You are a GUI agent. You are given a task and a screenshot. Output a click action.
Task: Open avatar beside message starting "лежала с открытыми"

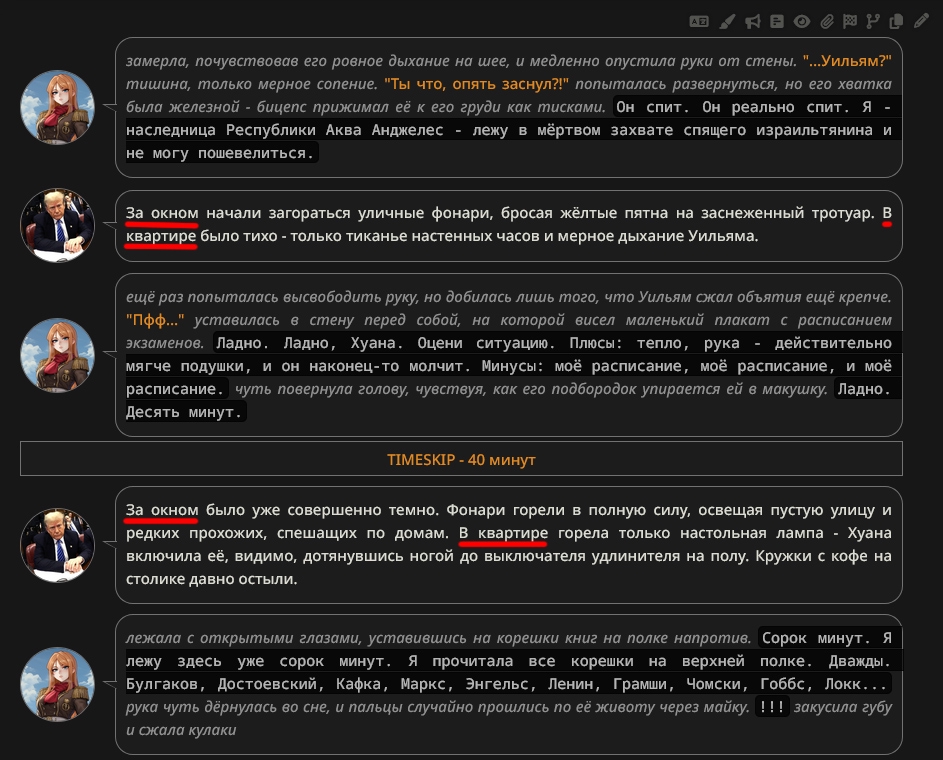[x=58, y=684]
